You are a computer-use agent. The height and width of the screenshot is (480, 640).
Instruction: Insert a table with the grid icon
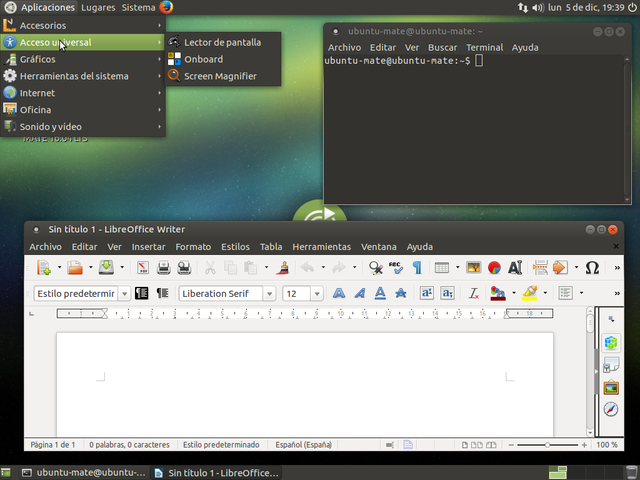442,268
